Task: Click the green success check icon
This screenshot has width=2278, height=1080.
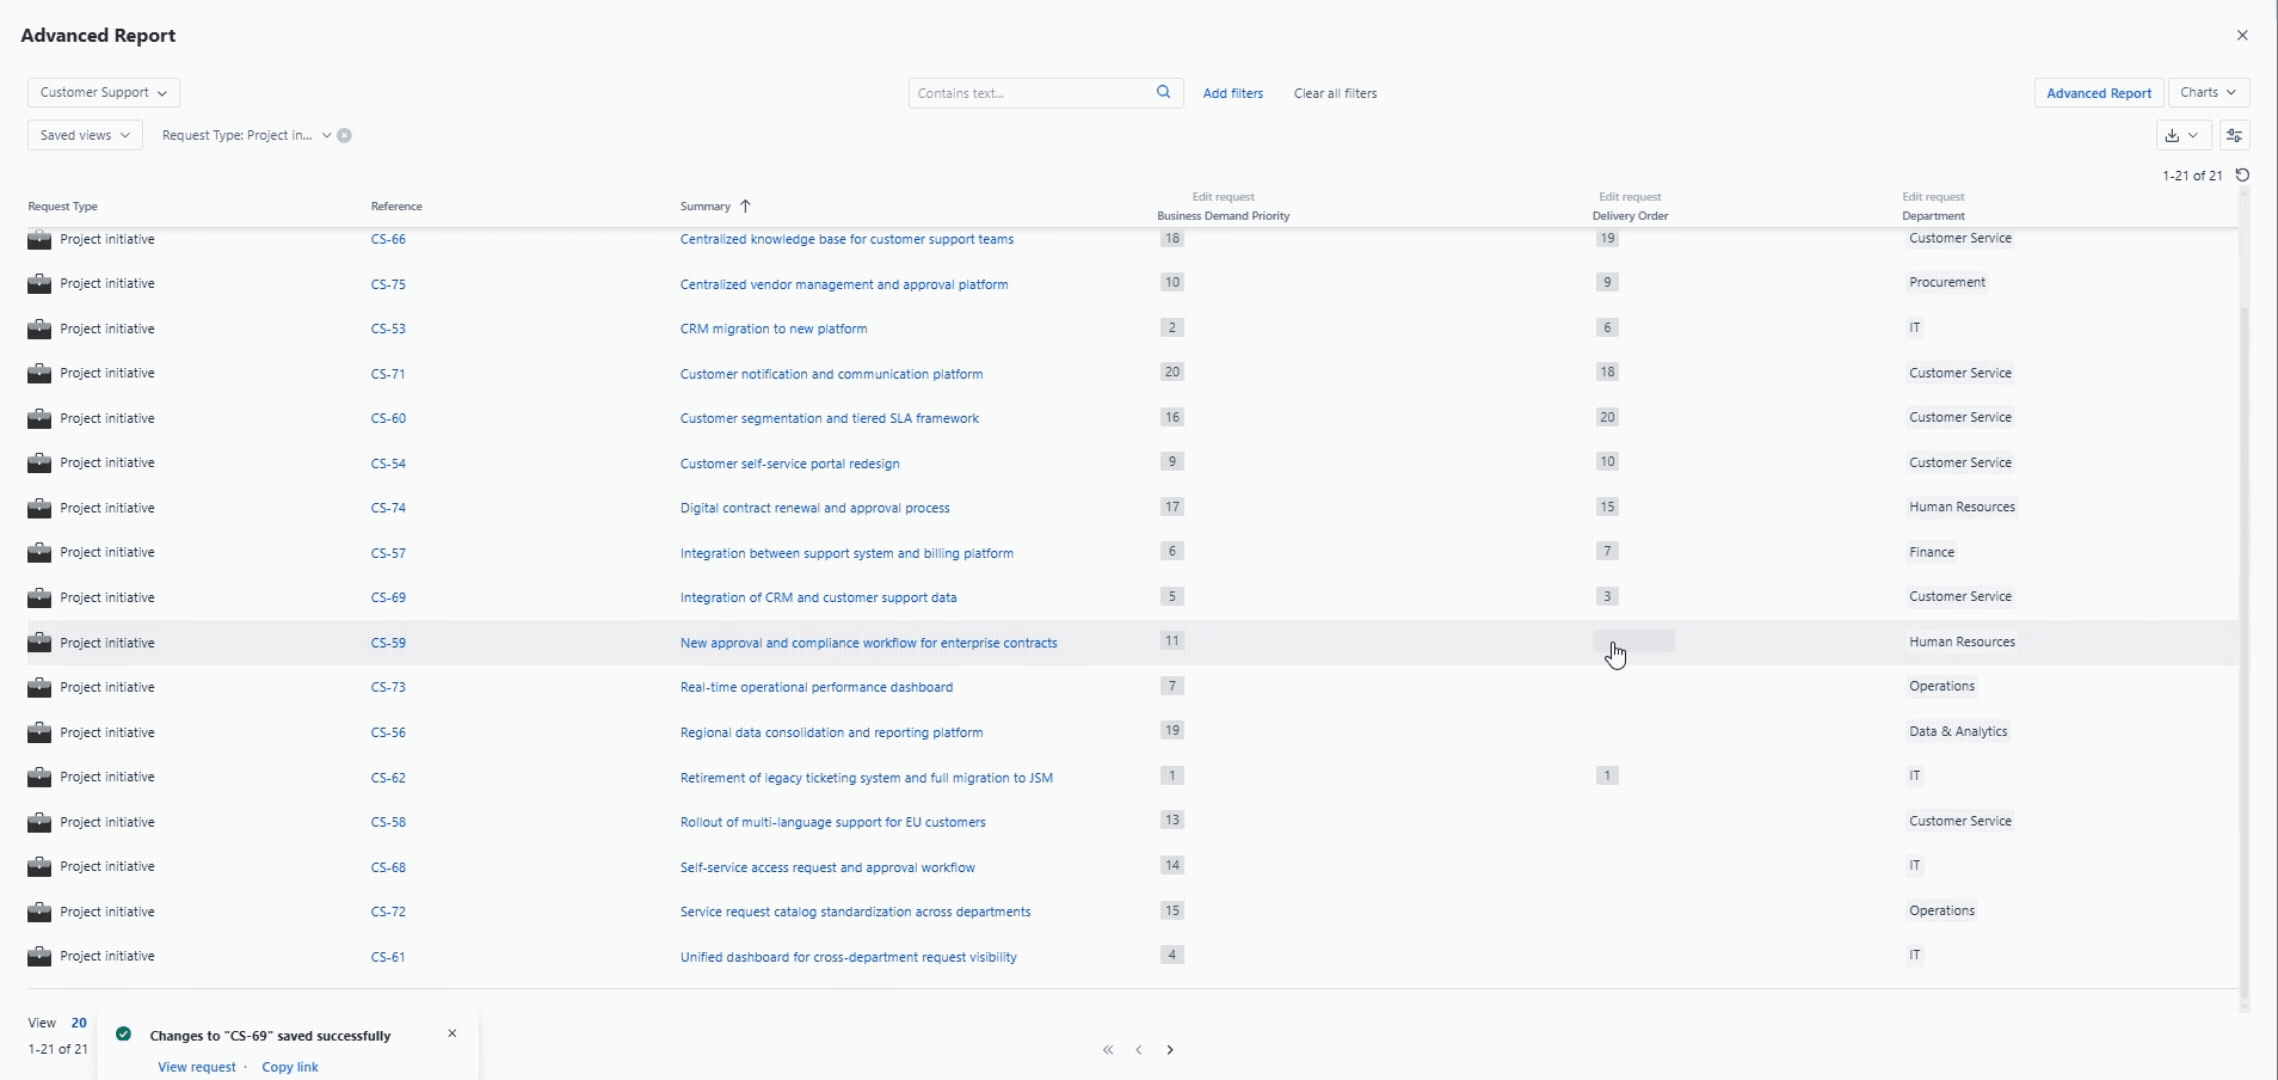Action: coord(123,1034)
